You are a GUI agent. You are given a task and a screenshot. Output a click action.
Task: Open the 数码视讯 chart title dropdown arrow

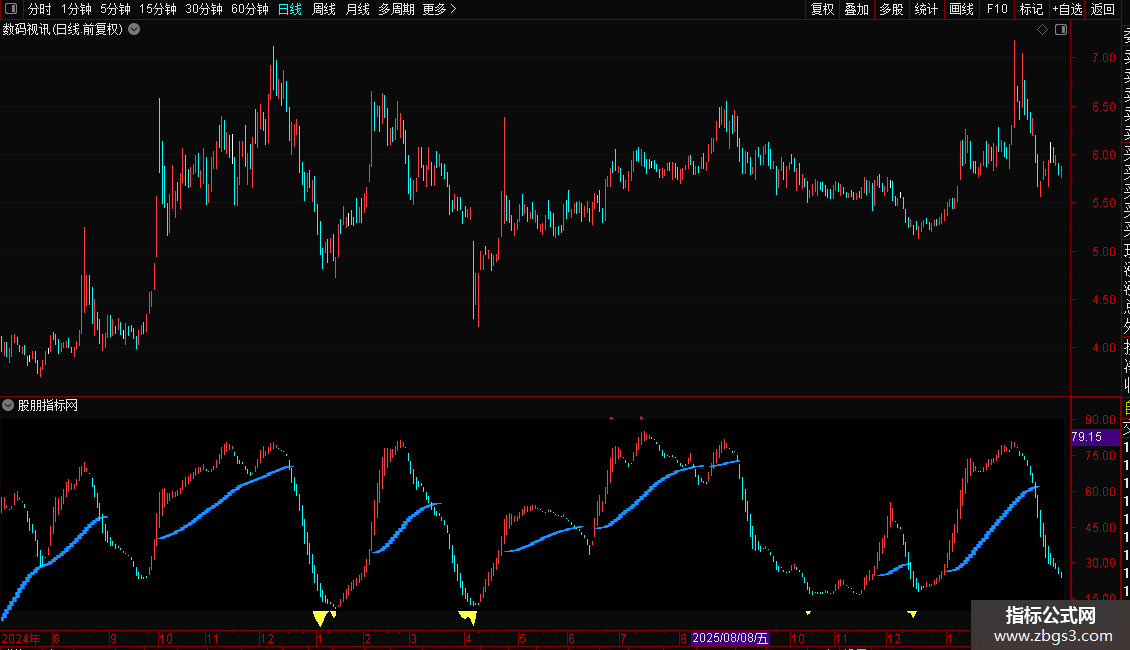pyautogui.click(x=134, y=30)
